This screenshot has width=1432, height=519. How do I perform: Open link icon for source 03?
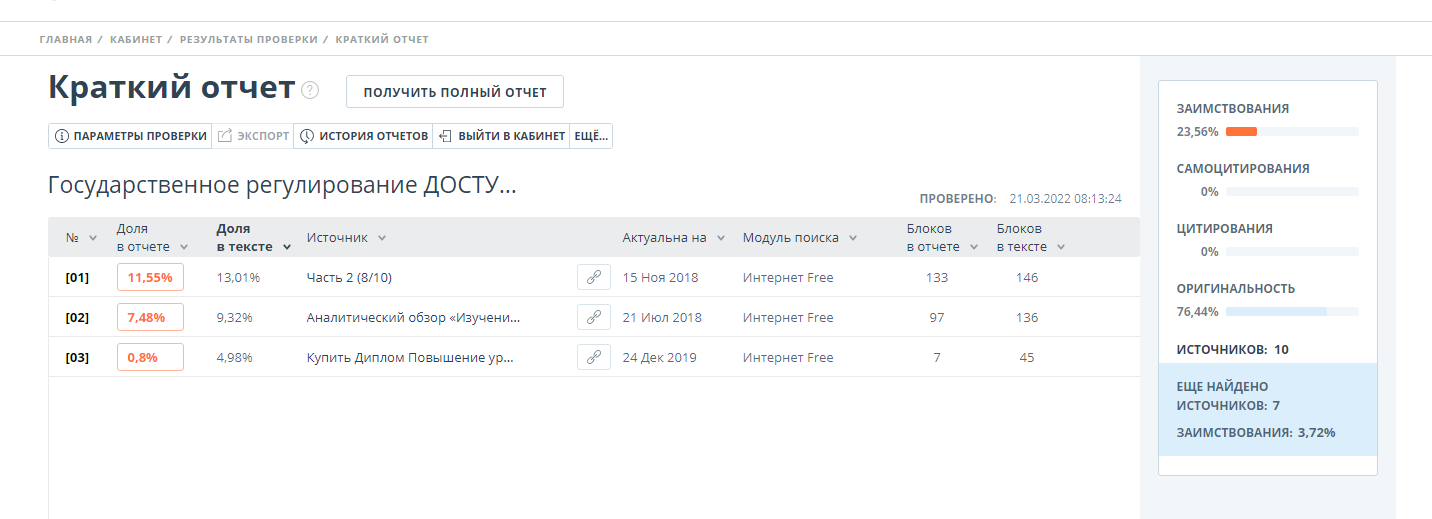coord(594,357)
